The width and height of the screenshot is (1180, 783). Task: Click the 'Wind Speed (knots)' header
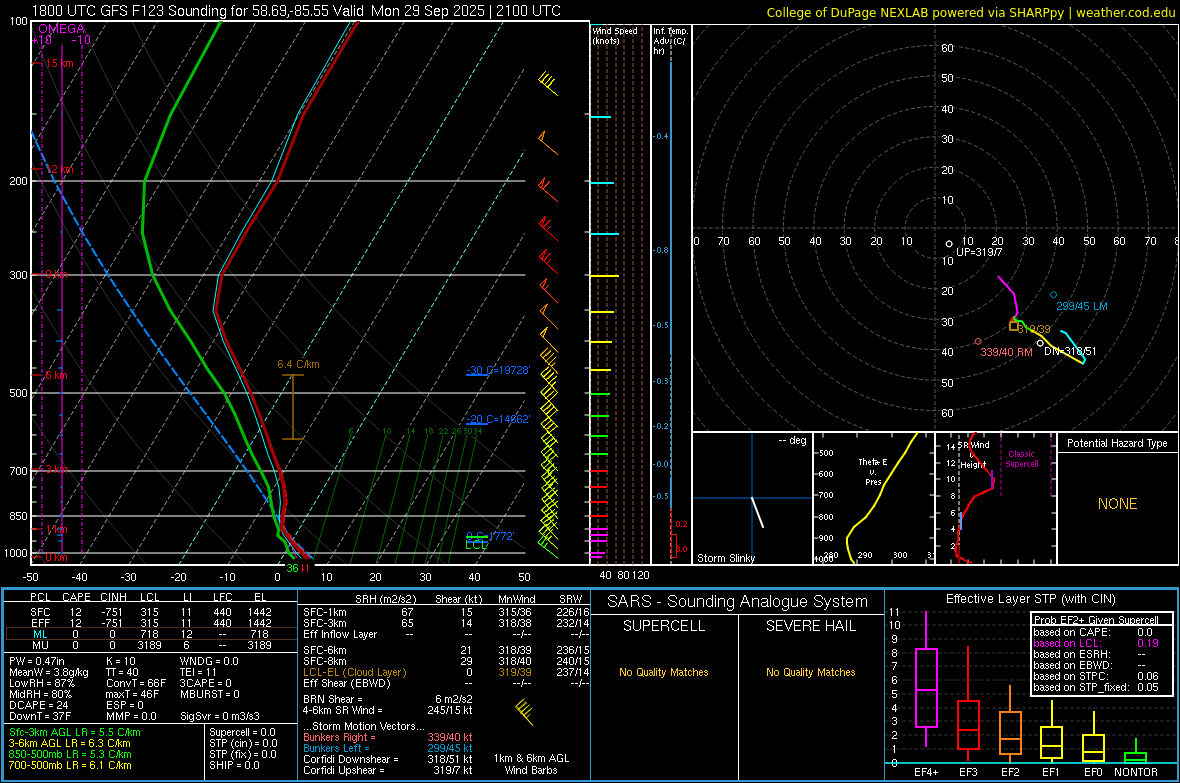tap(615, 35)
